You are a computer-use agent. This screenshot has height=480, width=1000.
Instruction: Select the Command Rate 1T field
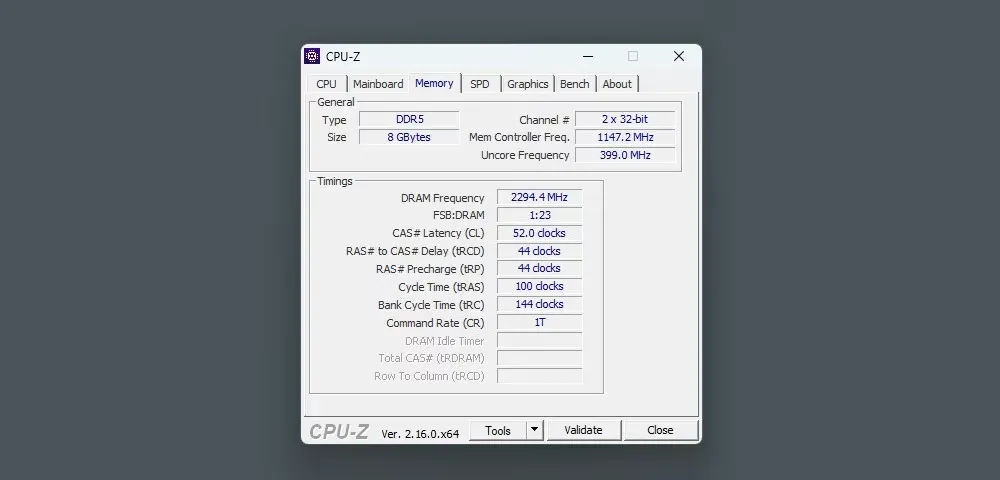point(539,322)
